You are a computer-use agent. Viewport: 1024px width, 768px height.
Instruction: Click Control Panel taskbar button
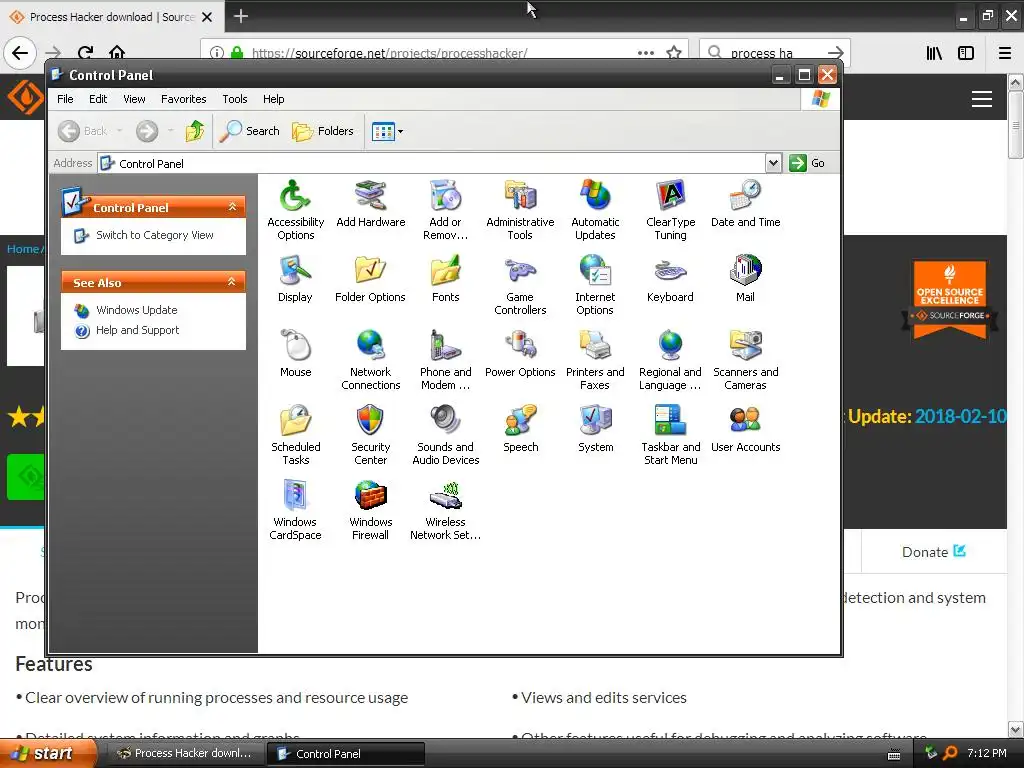click(346, 754)
